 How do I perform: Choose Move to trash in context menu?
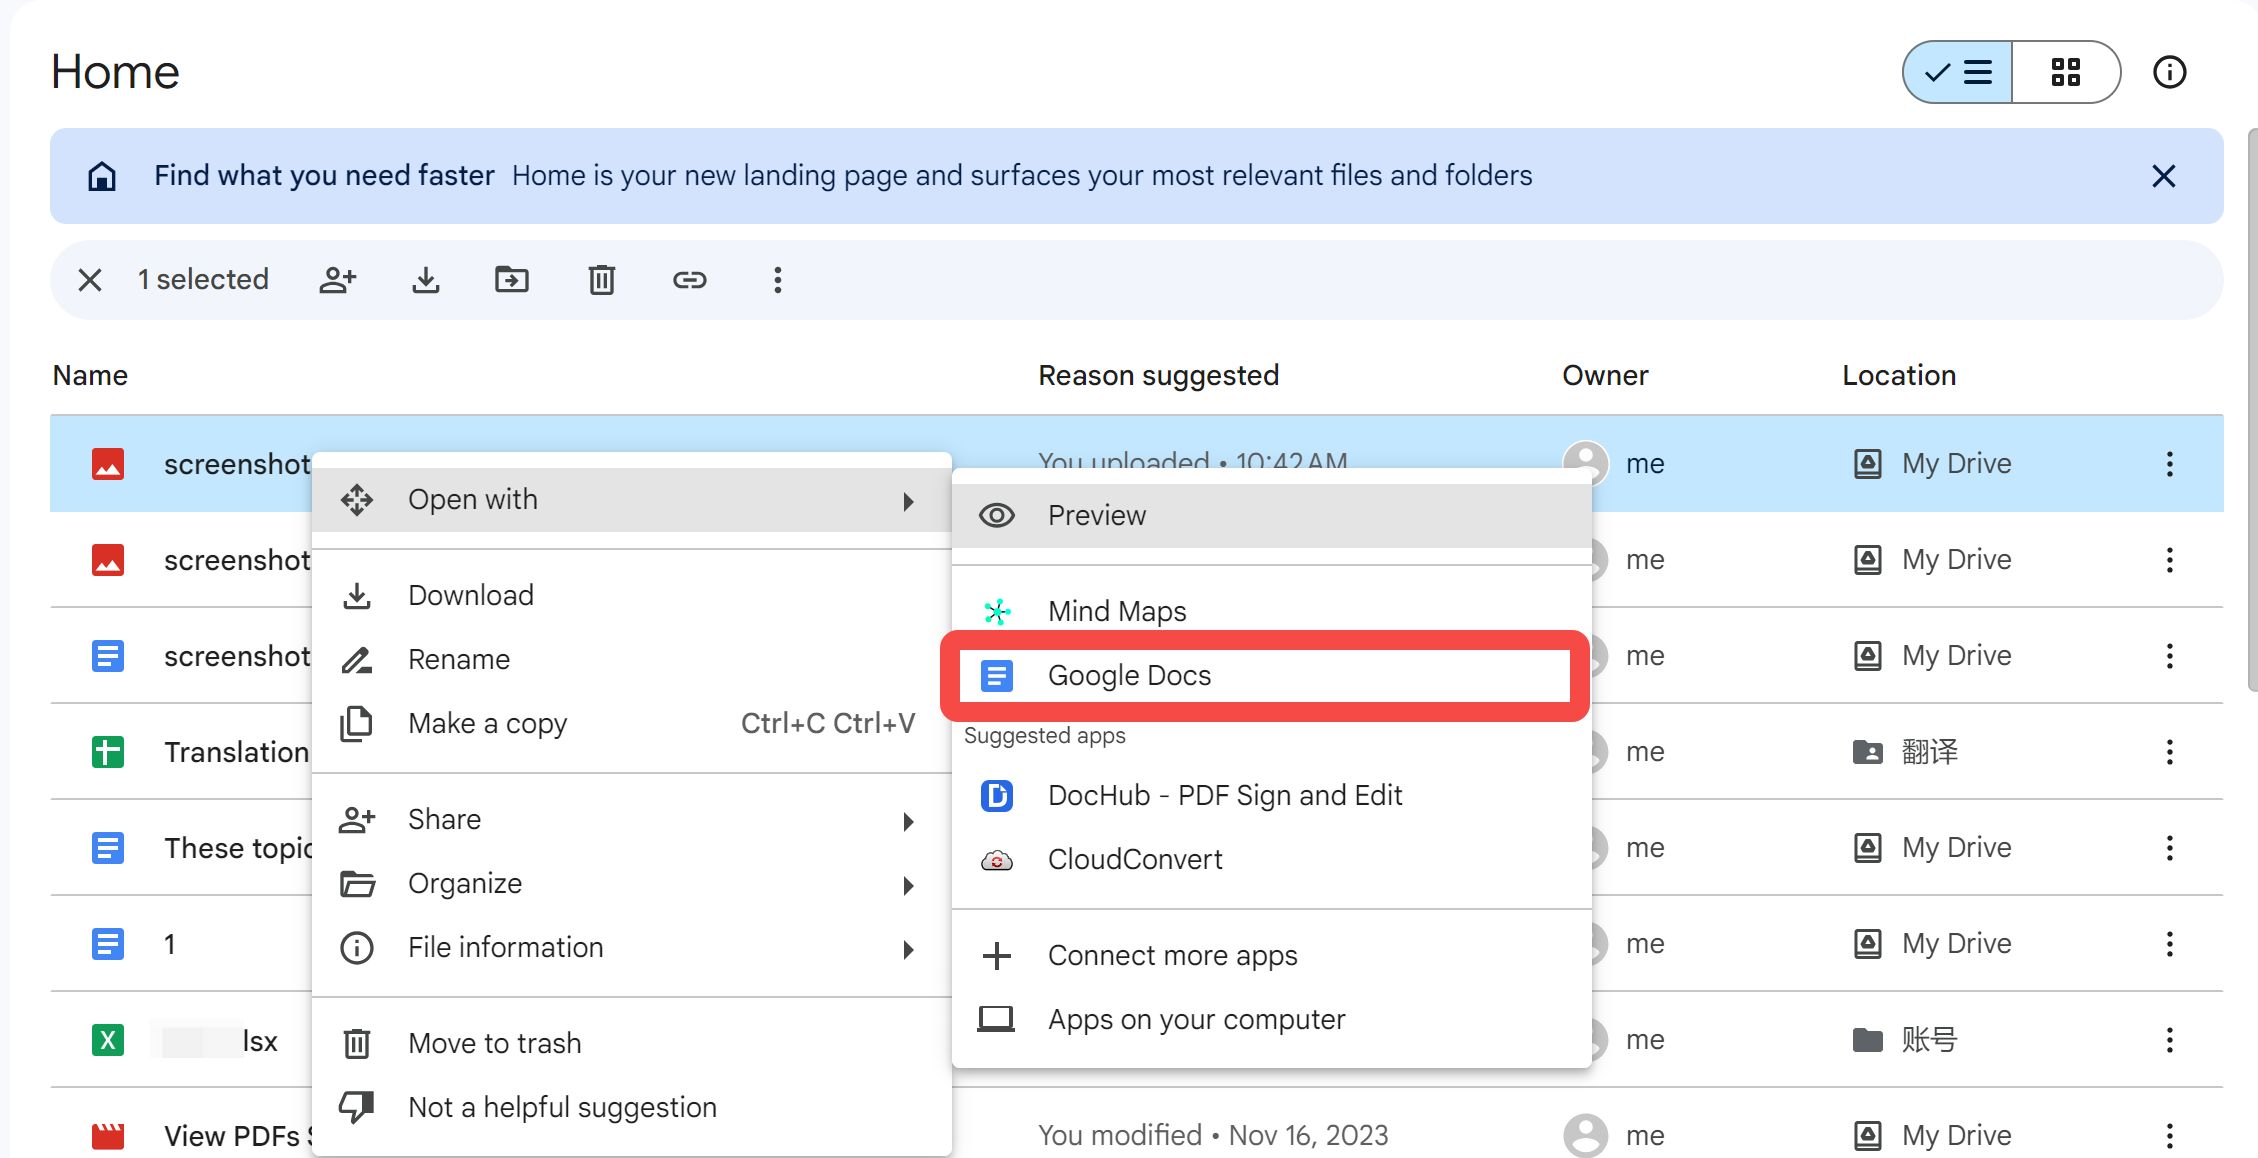pyautogui.click(x=494, y=1044)
